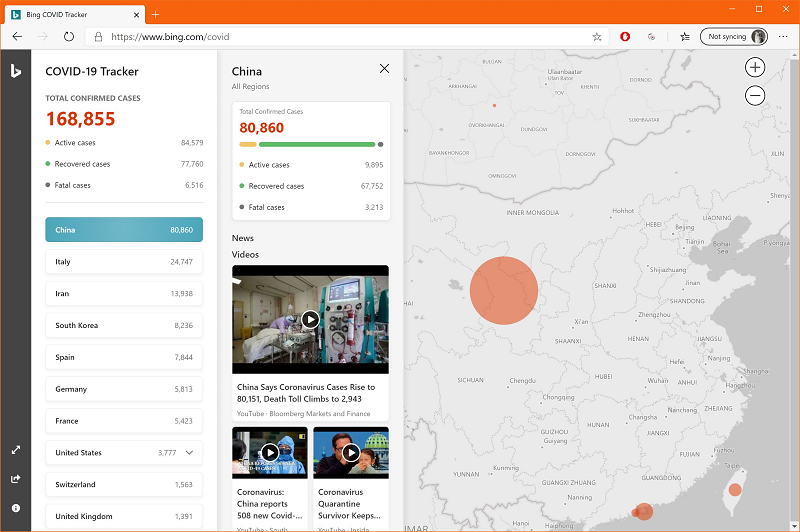800x532 pixels.
Task: Add this page to favorites with the star
Action: [x=597, y=36]
